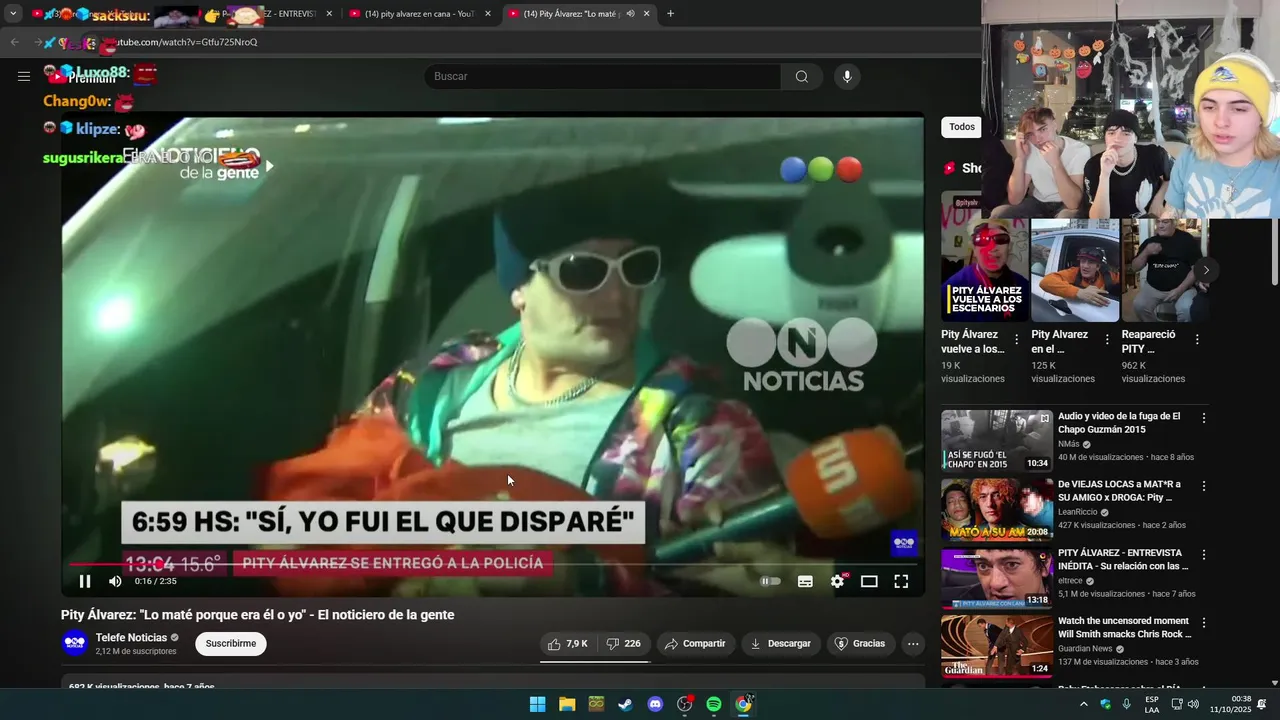Viewport: 1280px width, 720px height.
Task: Open options for Pity Alvarez en el short
Action: tap(1107, 340)
